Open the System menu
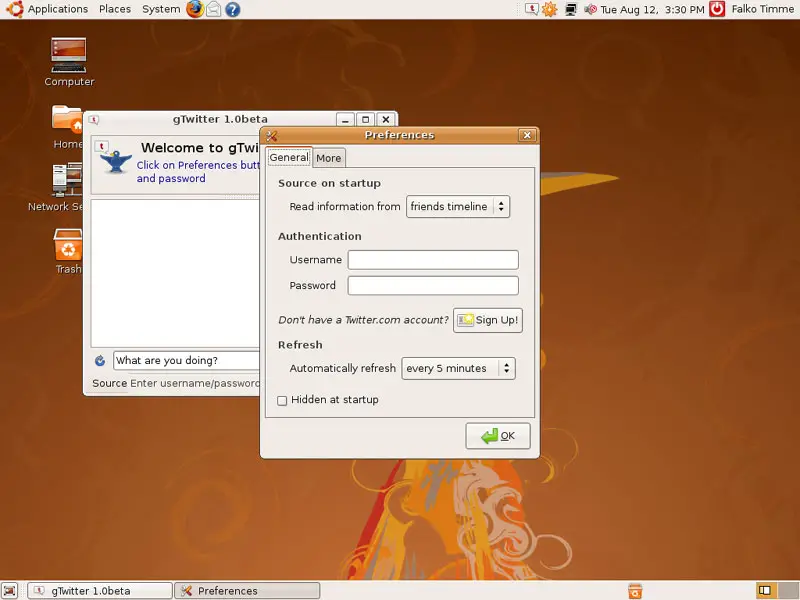The height and width of the screenshot is (600, 800). point(161,9)
